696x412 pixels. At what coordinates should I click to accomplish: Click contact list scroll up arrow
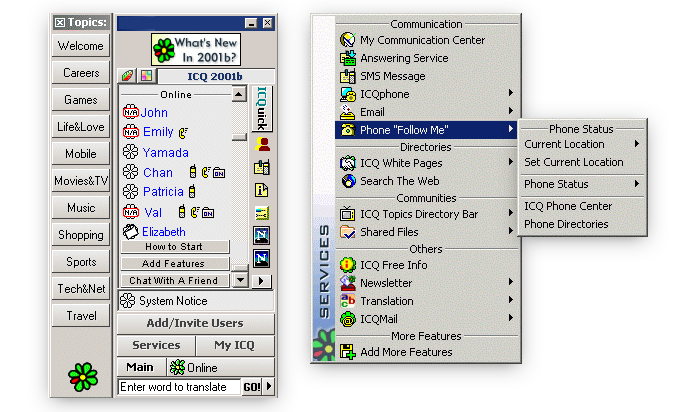coord(239,94)
